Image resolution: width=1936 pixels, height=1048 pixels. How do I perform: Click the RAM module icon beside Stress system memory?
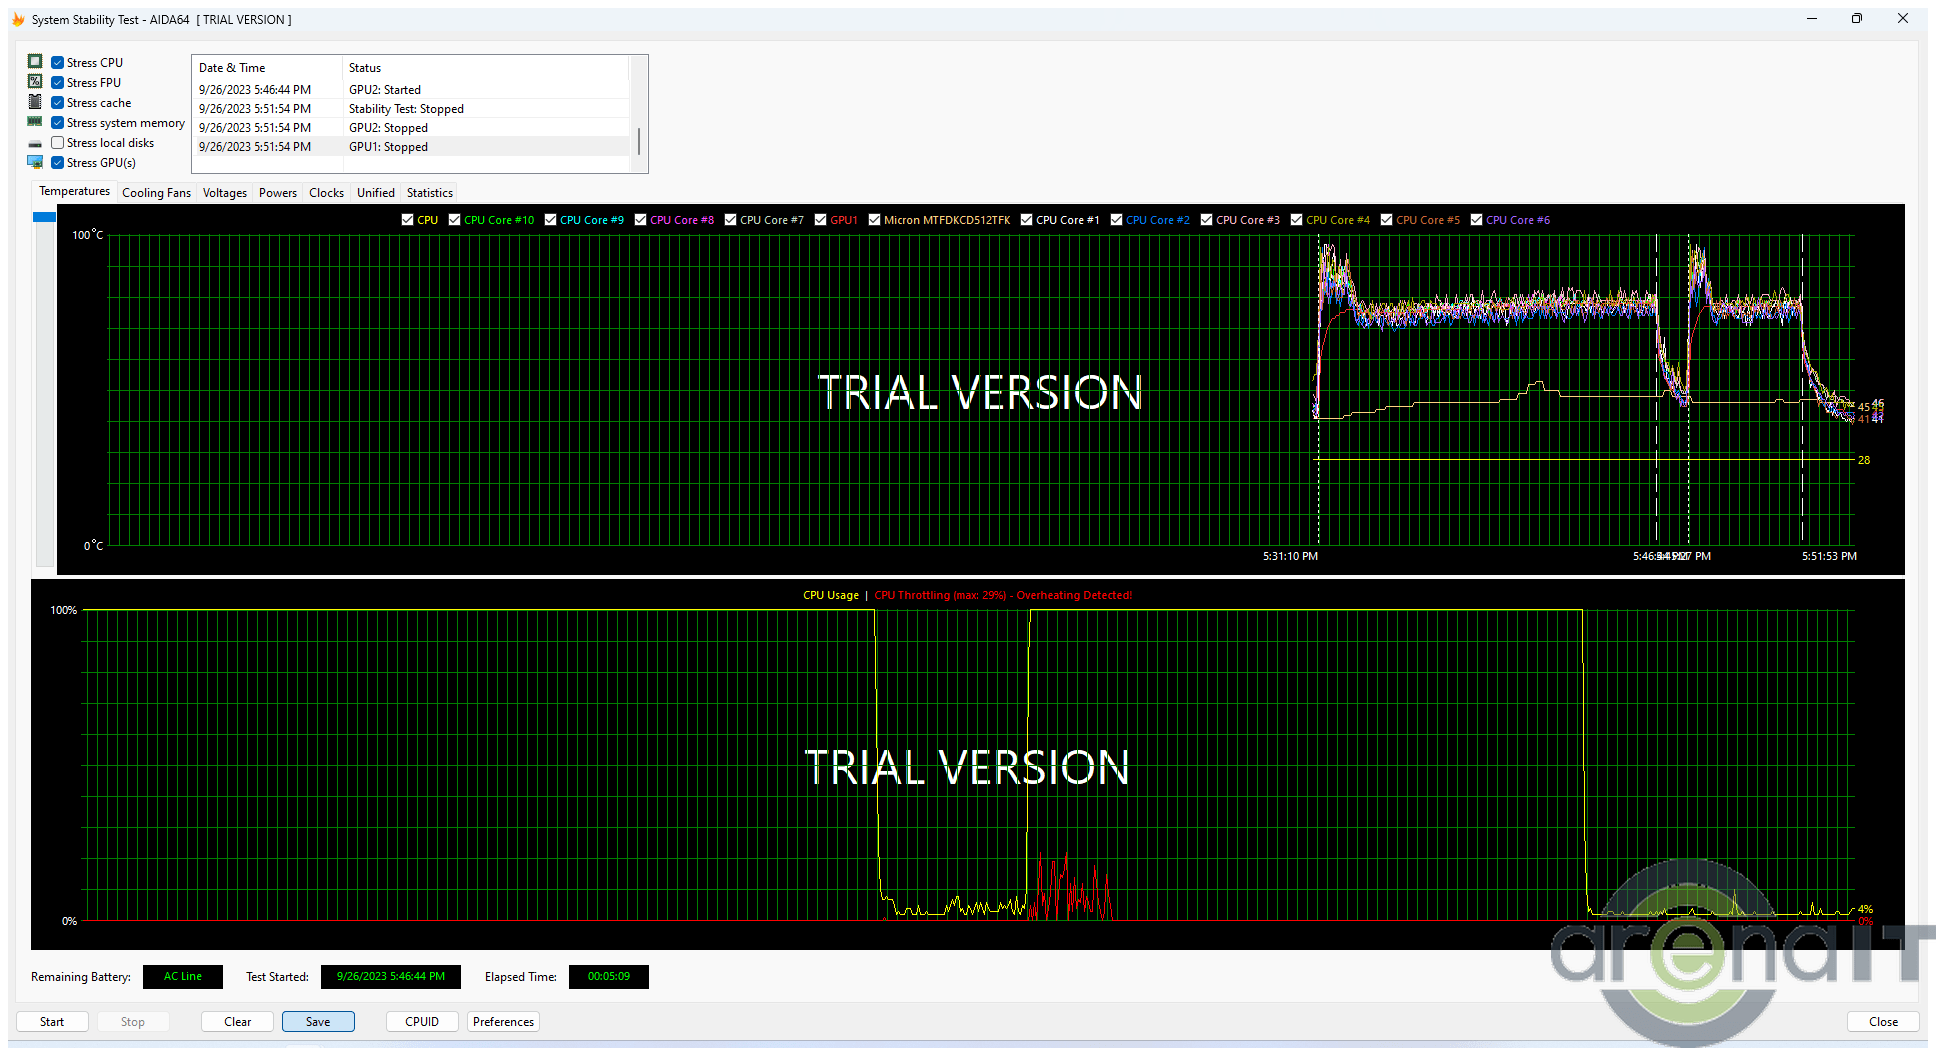tap(35, 122)
